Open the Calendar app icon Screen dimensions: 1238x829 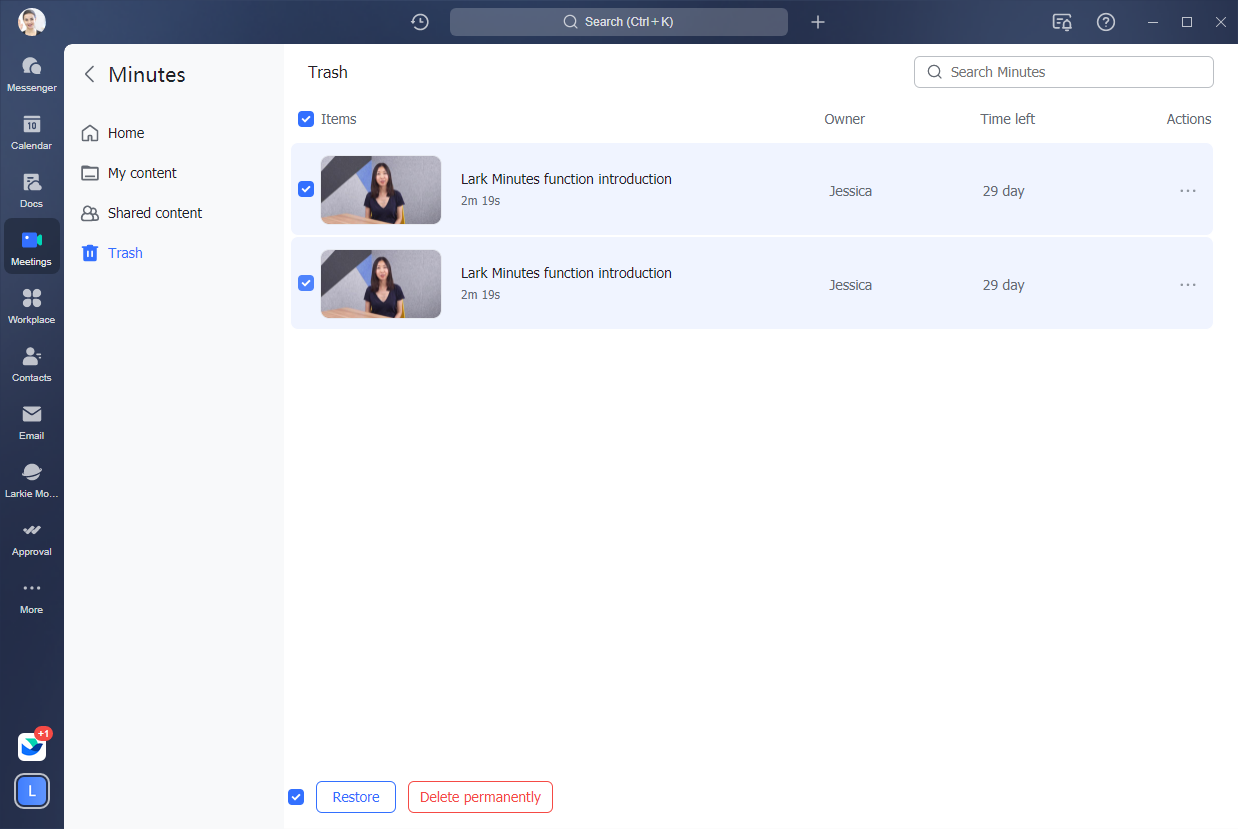[31, 131]
